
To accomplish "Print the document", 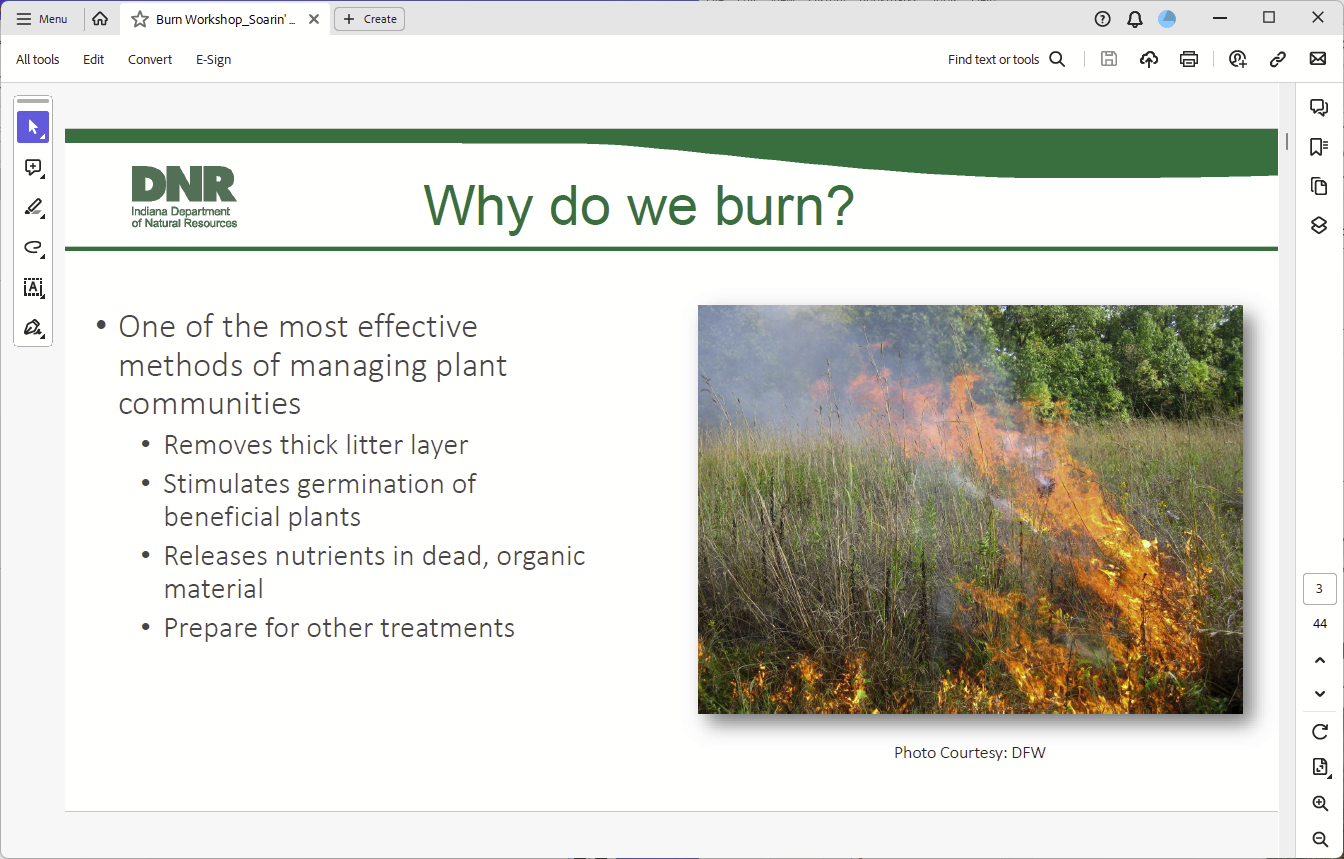I will click(x=1189, y=60).
